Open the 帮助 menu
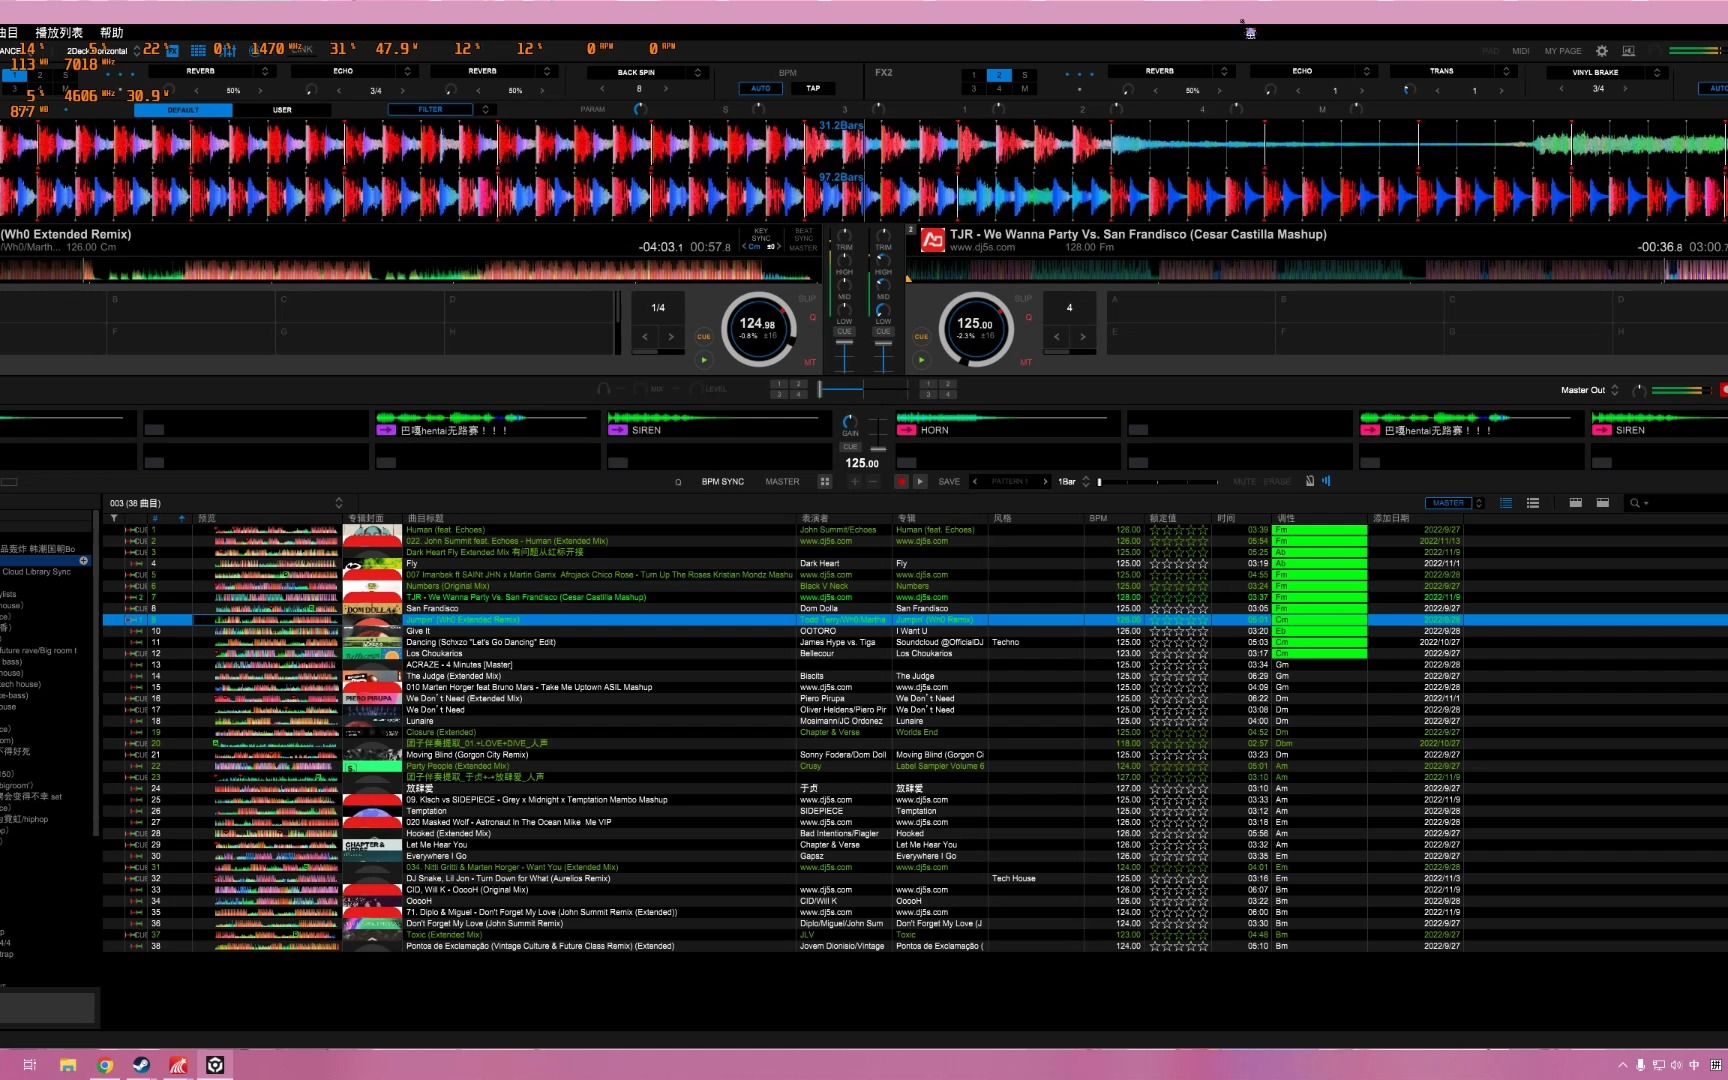The height and width of the screenshot is (1080, 1728). pos(111,33)
